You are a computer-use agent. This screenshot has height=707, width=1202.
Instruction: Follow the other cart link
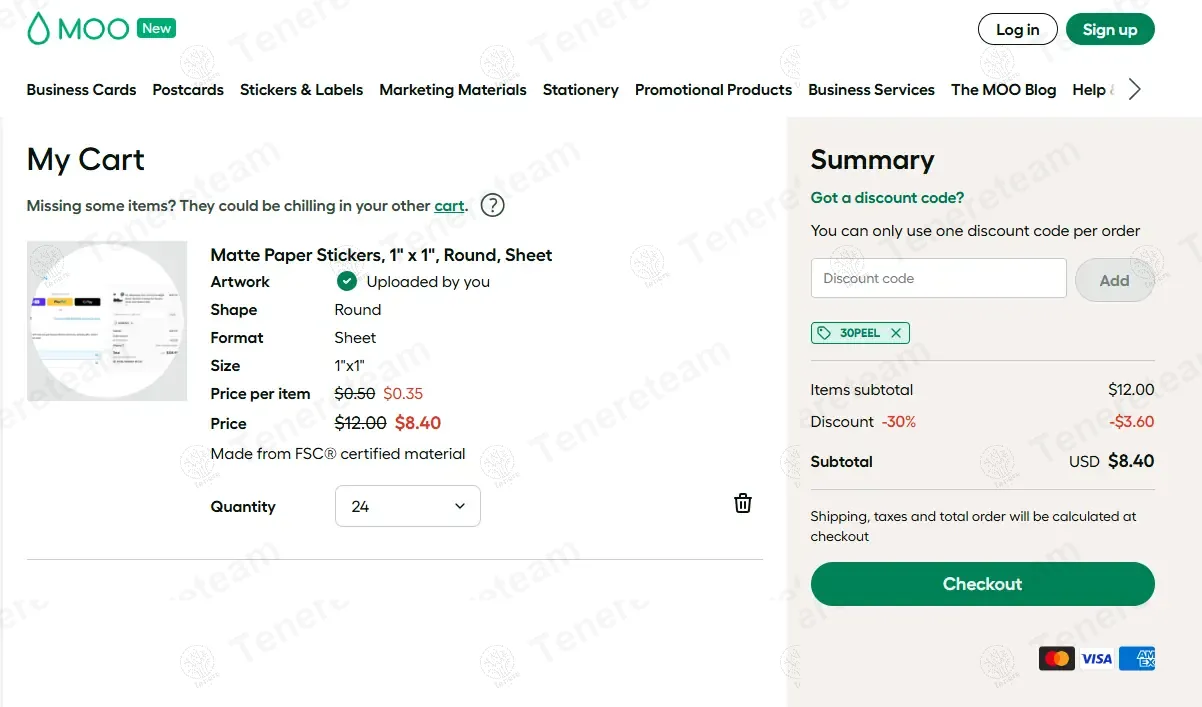449,206
